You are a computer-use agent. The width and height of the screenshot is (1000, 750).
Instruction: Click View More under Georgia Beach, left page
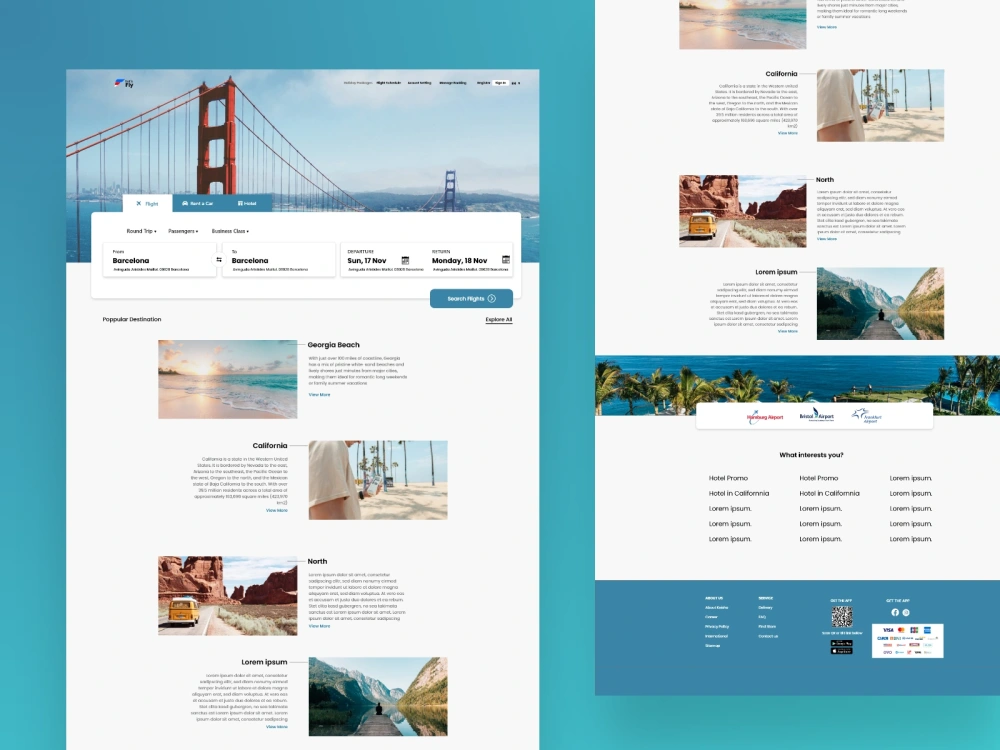320,395
